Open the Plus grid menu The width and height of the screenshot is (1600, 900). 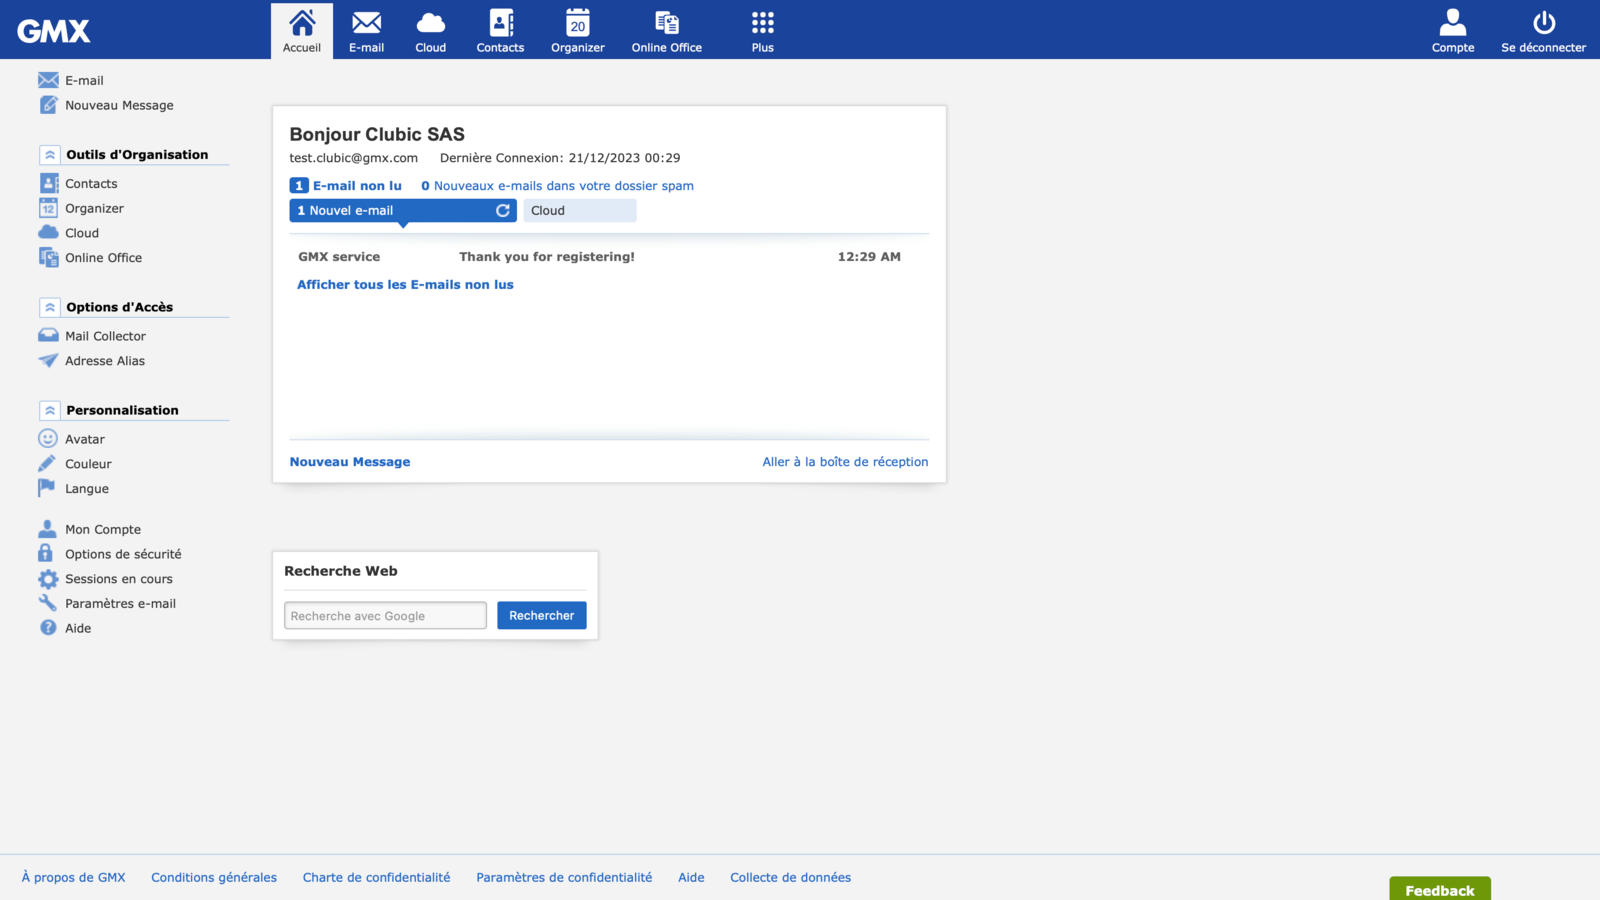click(763, 31)
